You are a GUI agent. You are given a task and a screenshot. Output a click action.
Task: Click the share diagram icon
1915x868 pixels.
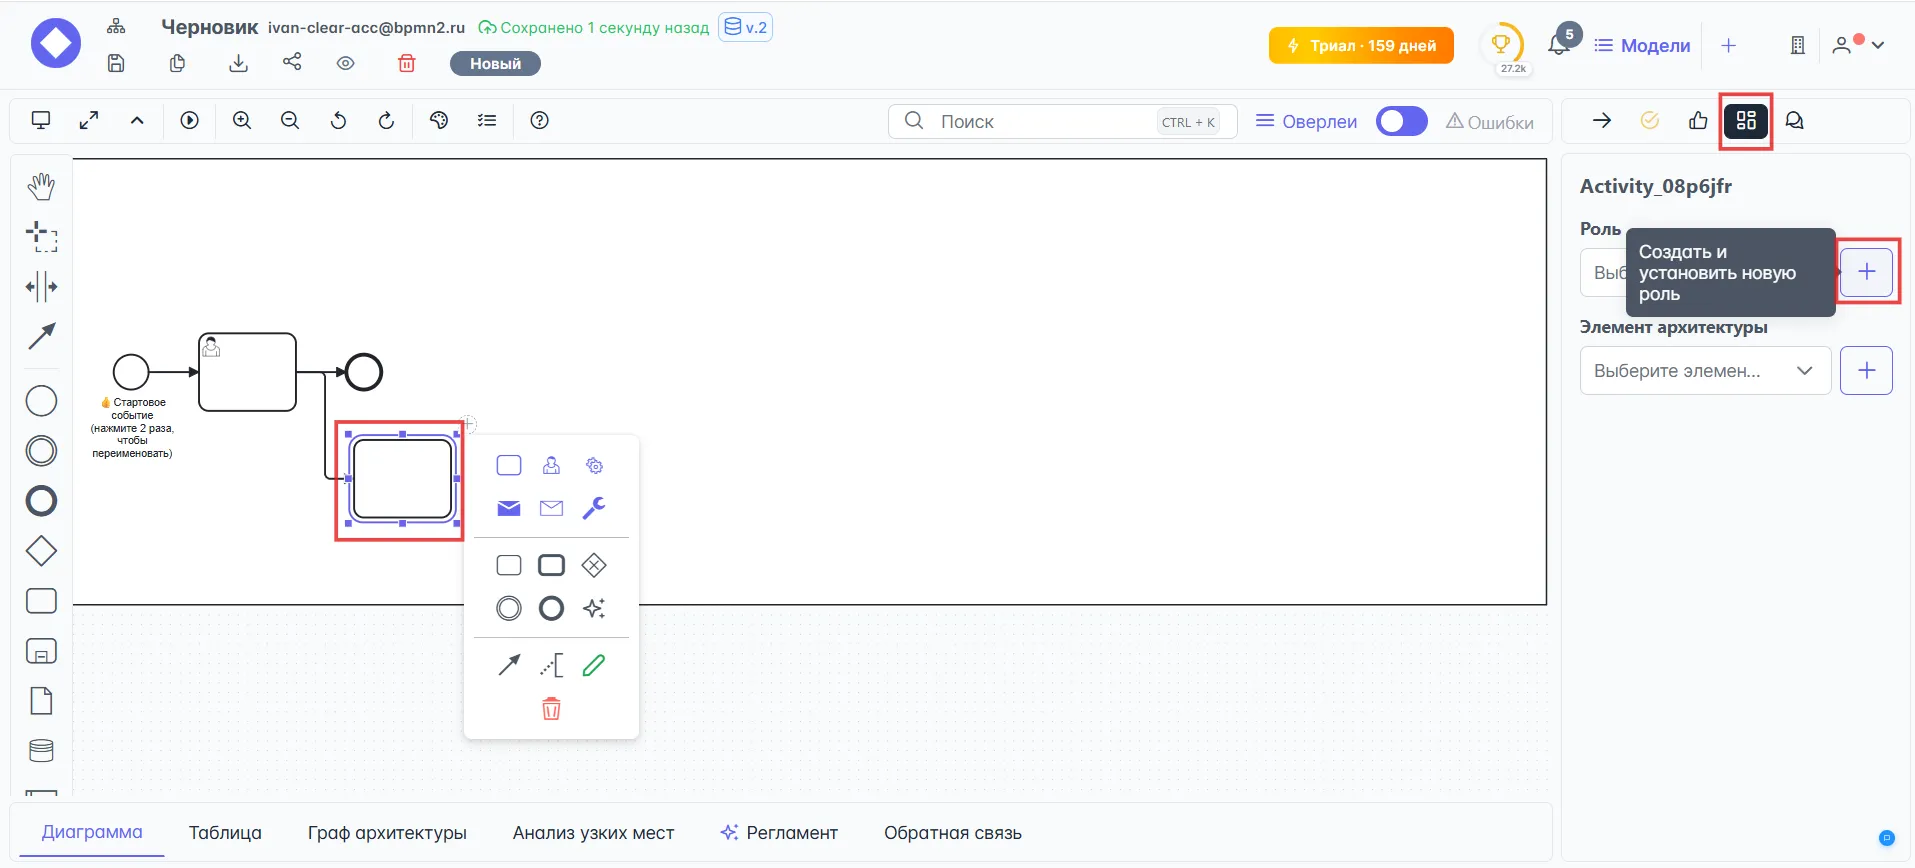click(x=292, y=63)
